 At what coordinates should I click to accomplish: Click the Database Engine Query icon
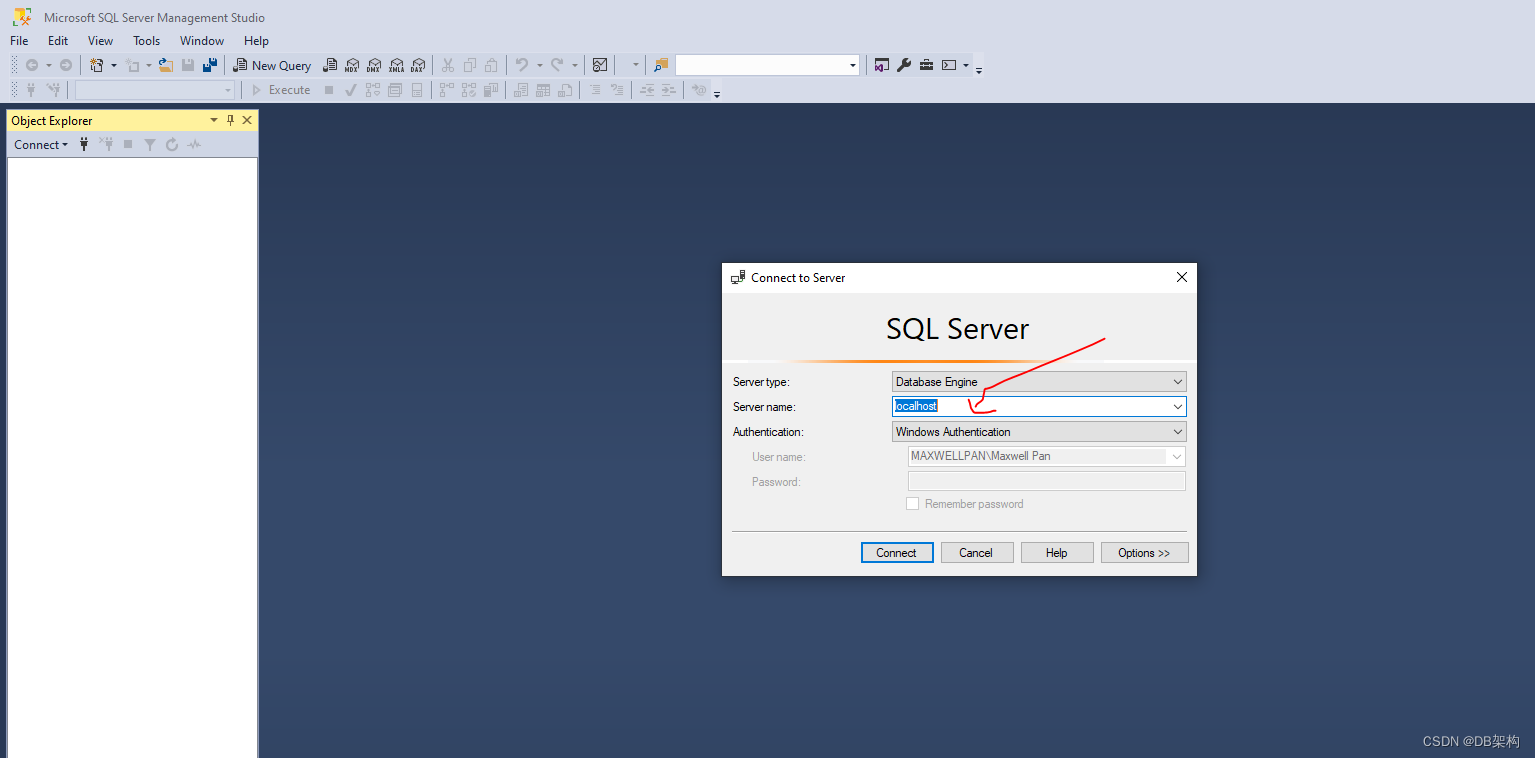[330, 65]
